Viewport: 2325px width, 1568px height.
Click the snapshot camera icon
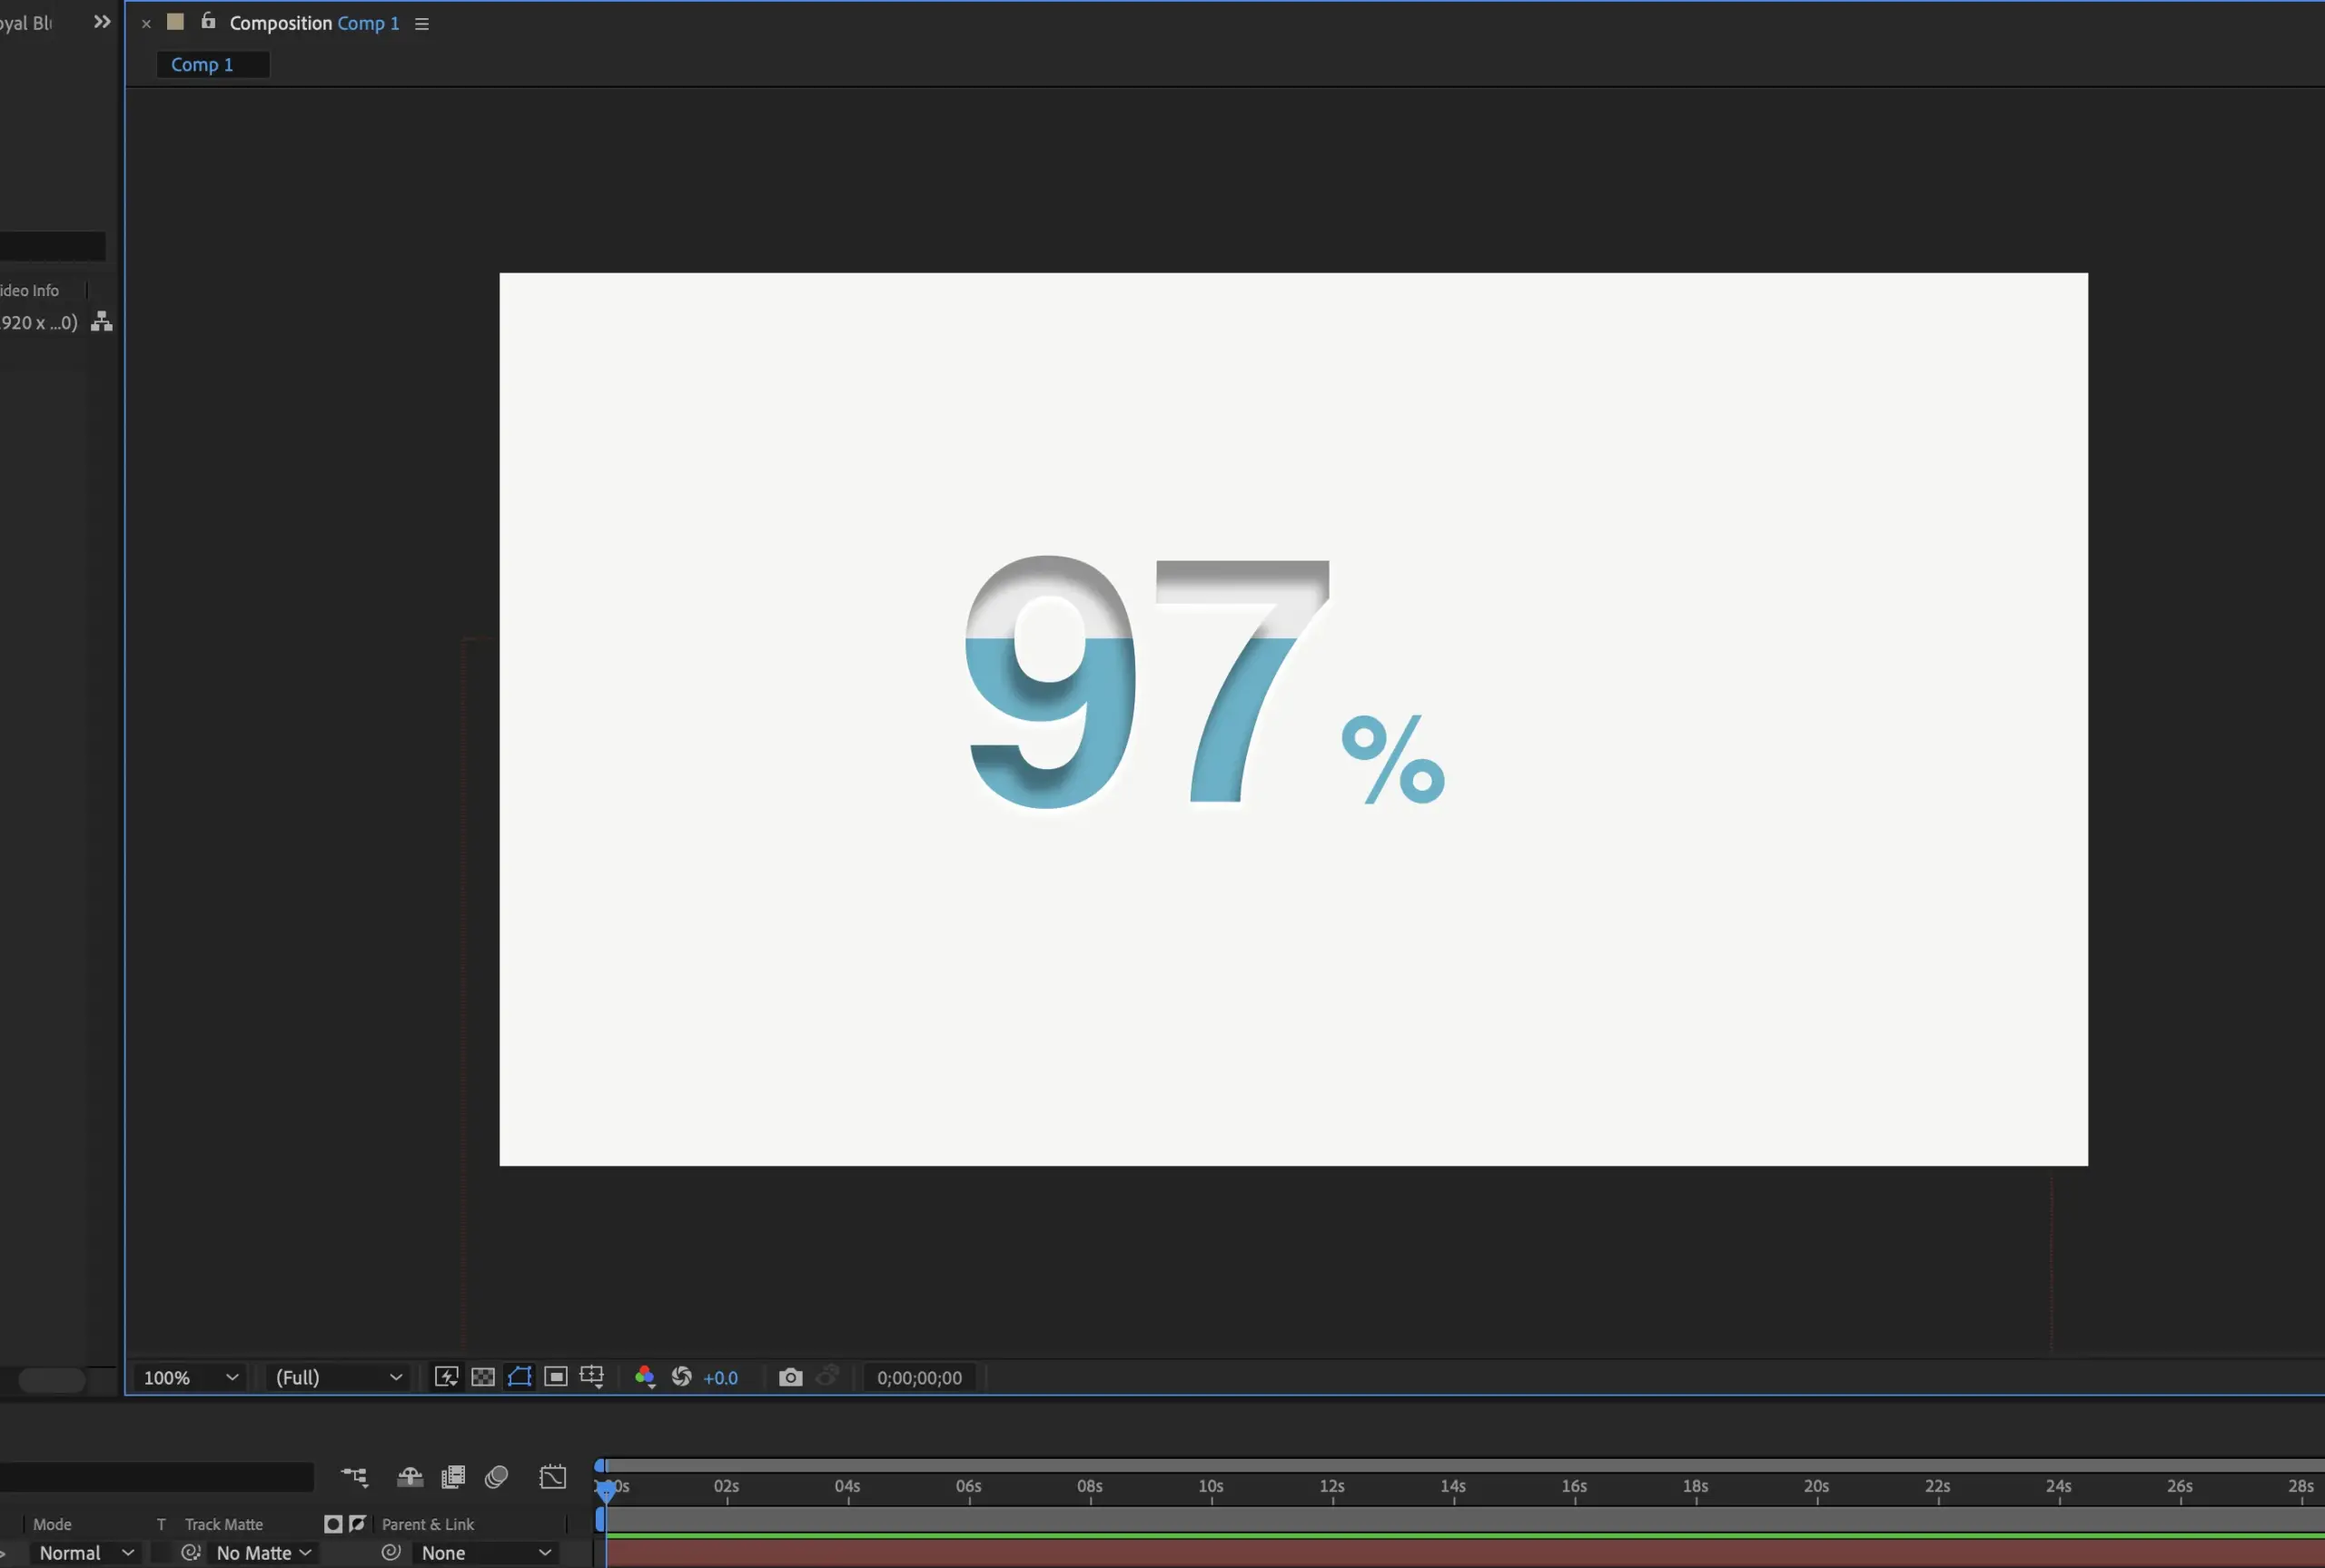click(x=789, y=1377)
